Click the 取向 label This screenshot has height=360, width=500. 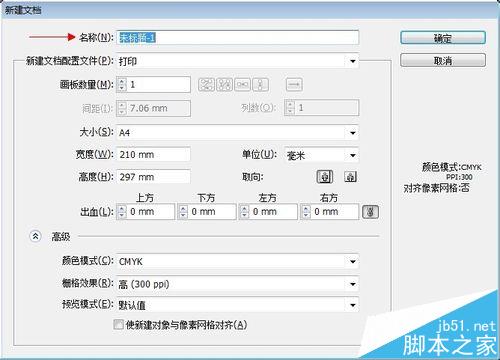253,177
